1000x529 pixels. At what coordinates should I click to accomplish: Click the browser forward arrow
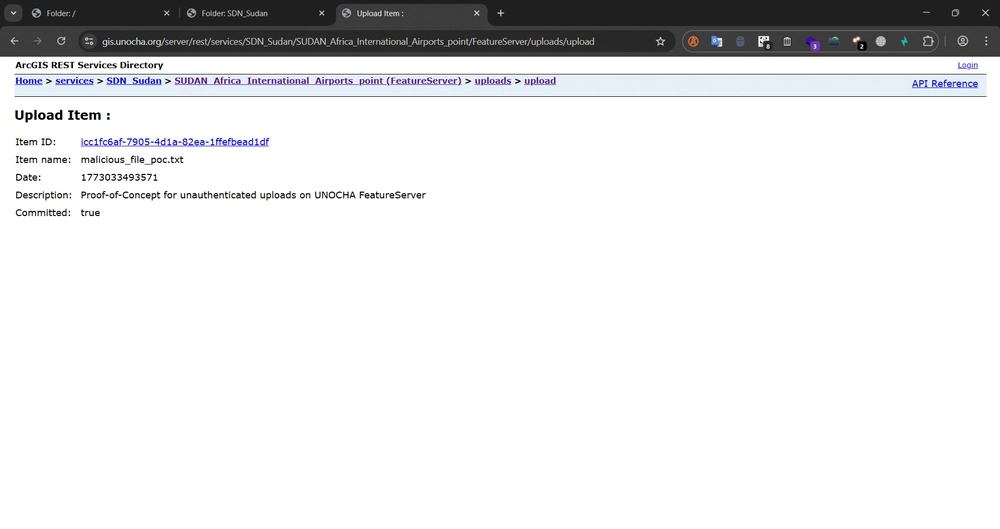[x=38, y=41]
